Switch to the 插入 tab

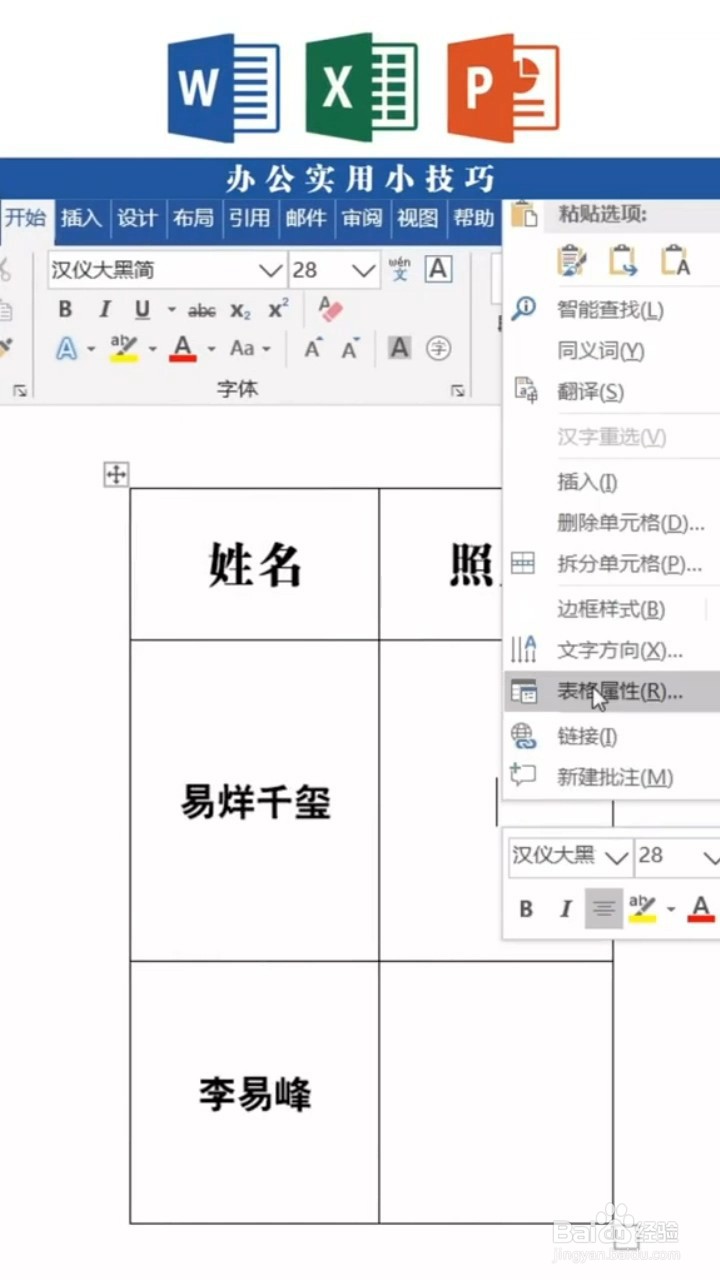point(81,218)
